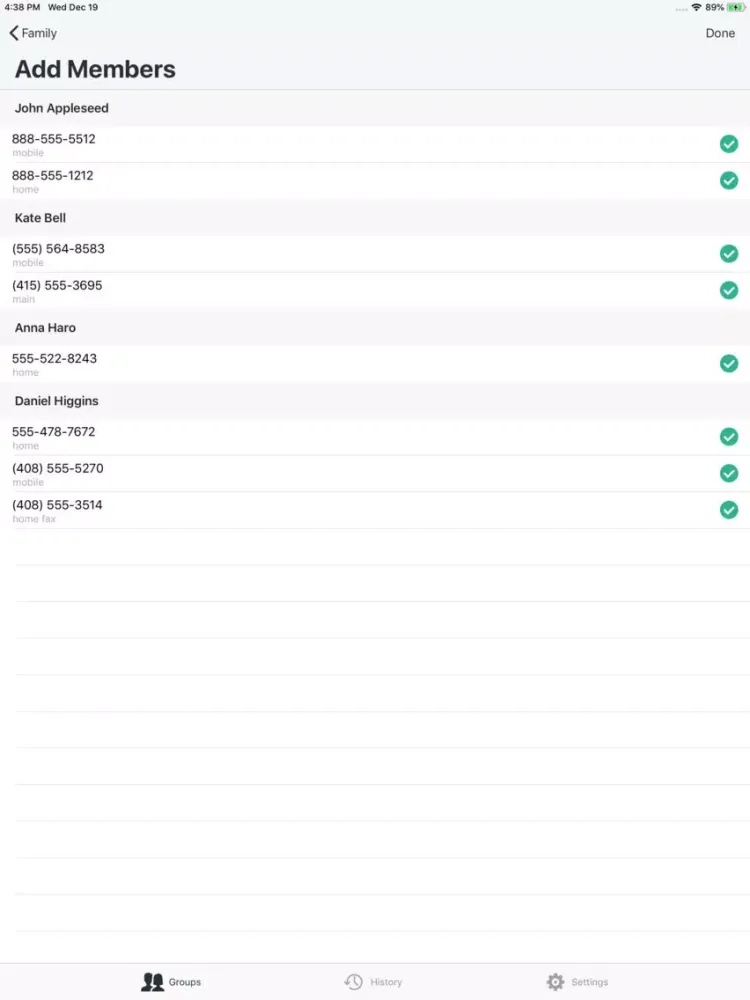The height and width of the screenshot is (1000, 750).
Task: Uncheck 888-555-1212 home number
Action: 729,181
